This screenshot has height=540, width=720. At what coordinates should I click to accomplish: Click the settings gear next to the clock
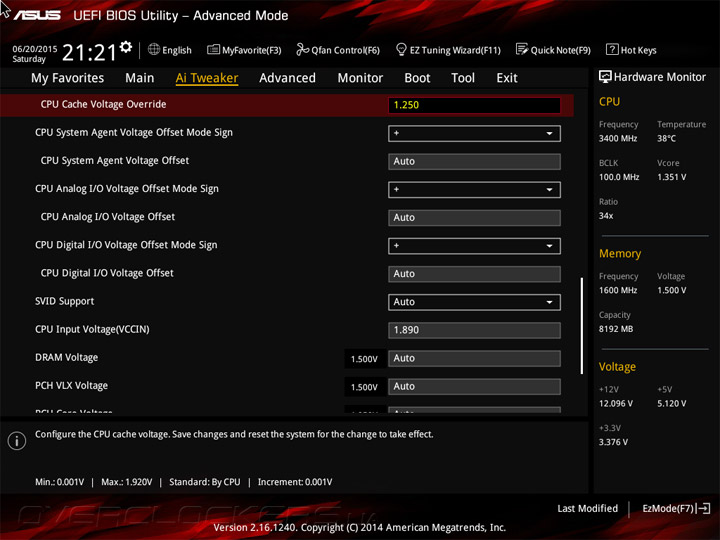(126, 46)
